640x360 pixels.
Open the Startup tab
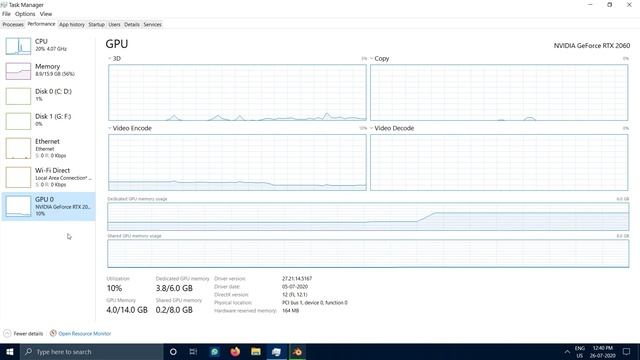(97, 24)
